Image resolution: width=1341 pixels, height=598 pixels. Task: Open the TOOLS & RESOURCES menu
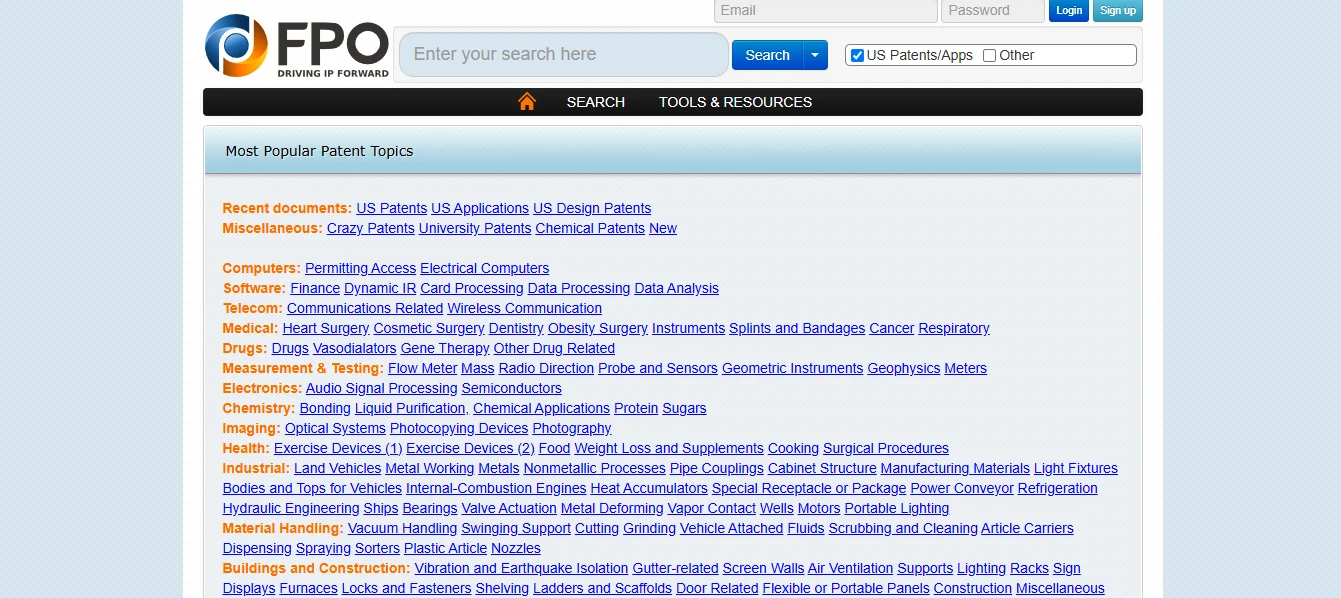[x=735, y=102]
